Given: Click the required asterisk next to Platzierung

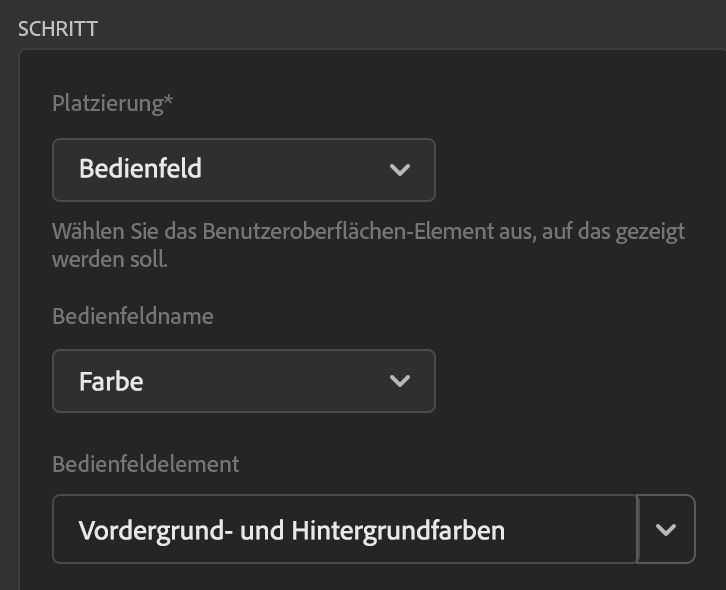Looking at the screenshot, I should pos(169,102).
